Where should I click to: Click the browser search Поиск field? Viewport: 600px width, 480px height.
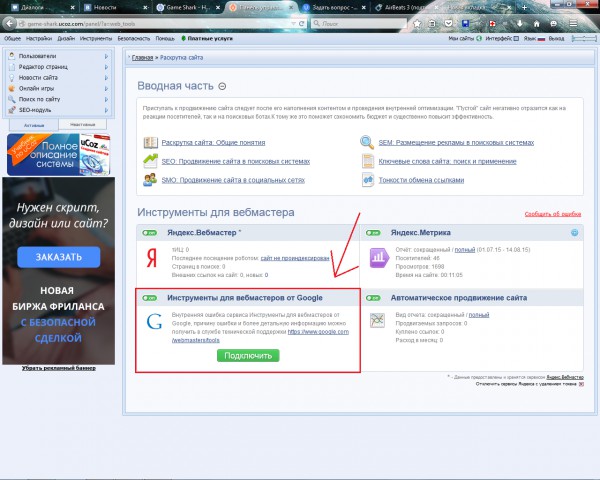[359, 24]
